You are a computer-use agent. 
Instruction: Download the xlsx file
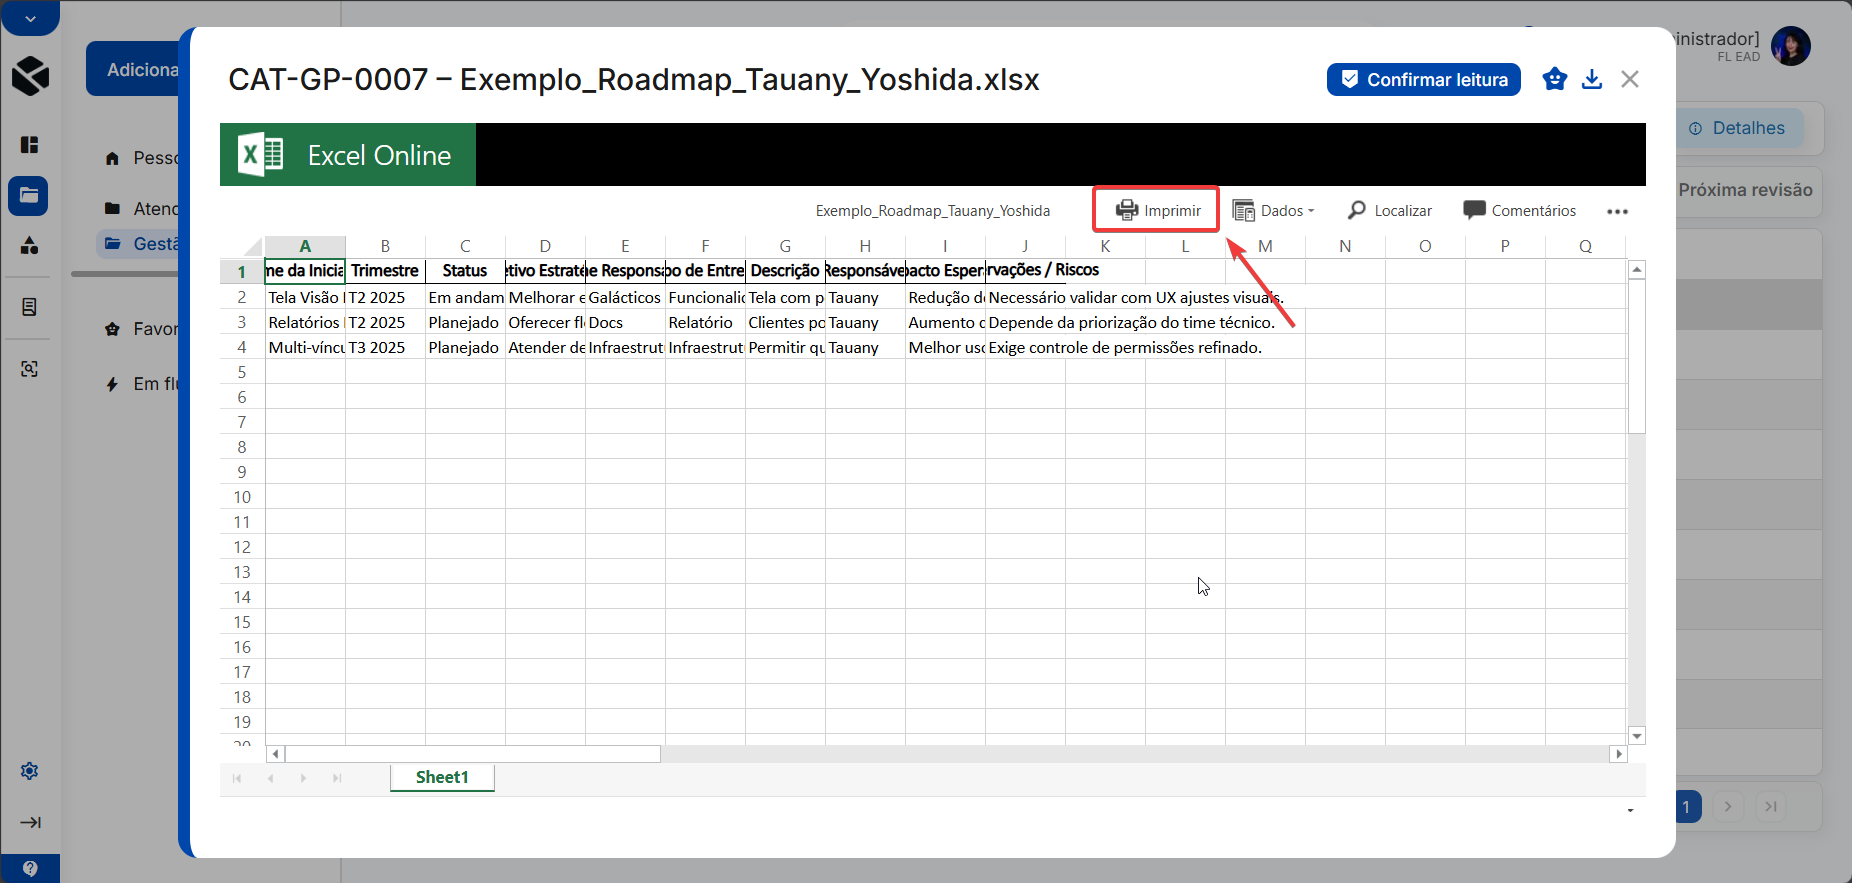coord(1592,79)
